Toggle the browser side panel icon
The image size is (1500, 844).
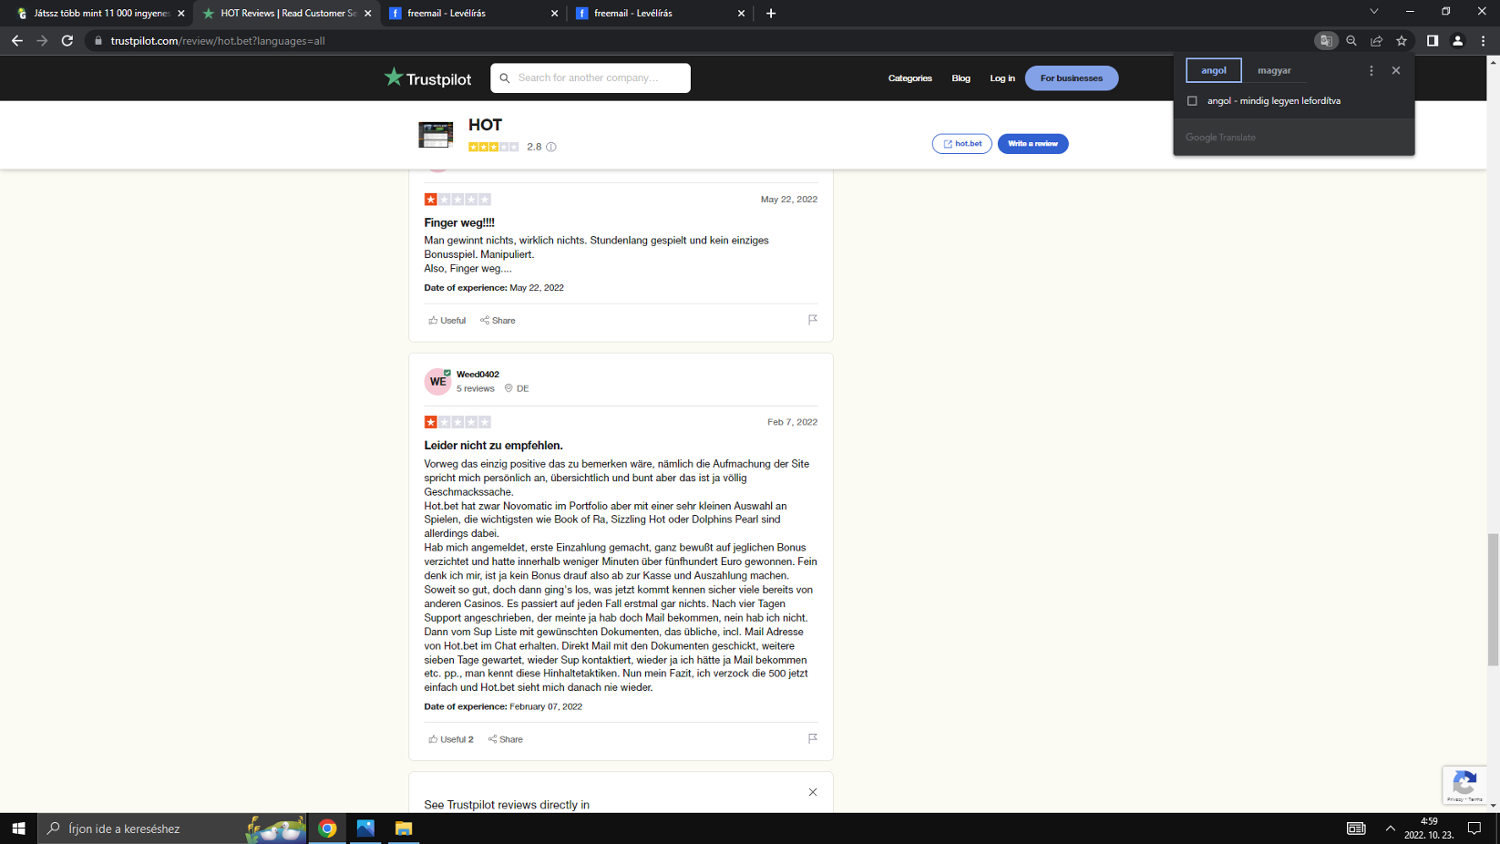coord(1432,41)
